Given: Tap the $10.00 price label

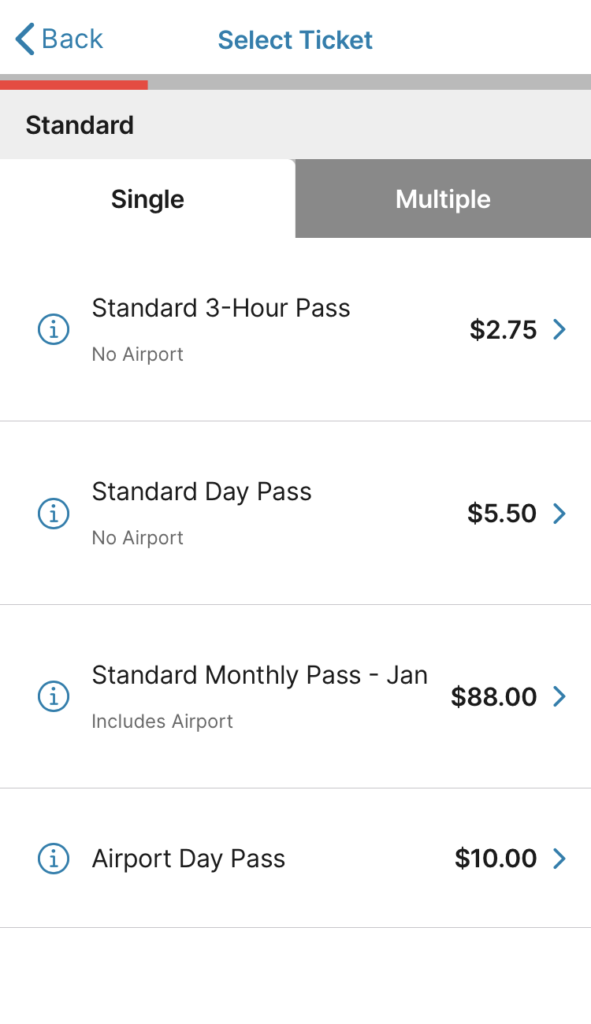Looking at the screenshot, I should click(496, 858).
